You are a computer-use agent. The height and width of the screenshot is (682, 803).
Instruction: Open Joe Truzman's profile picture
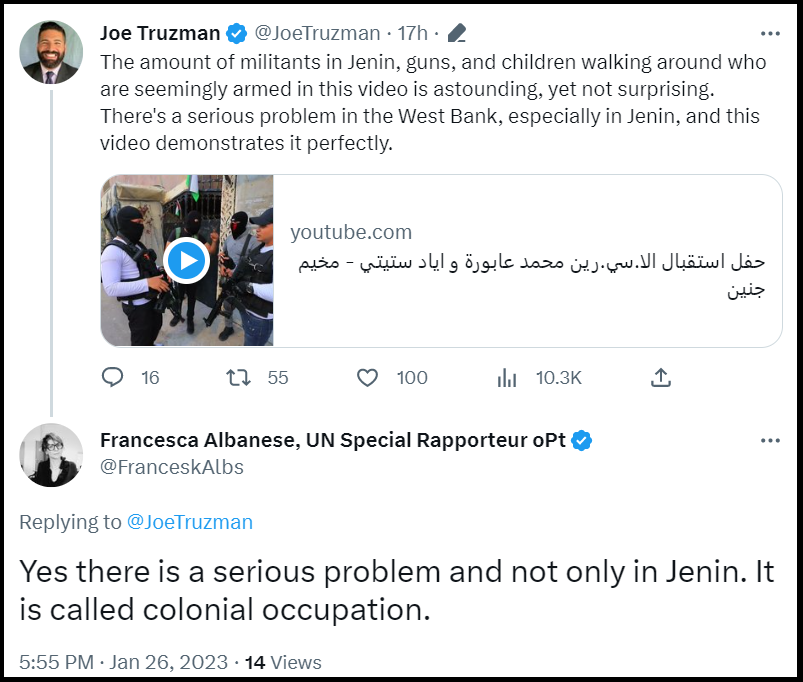(51, 52)
